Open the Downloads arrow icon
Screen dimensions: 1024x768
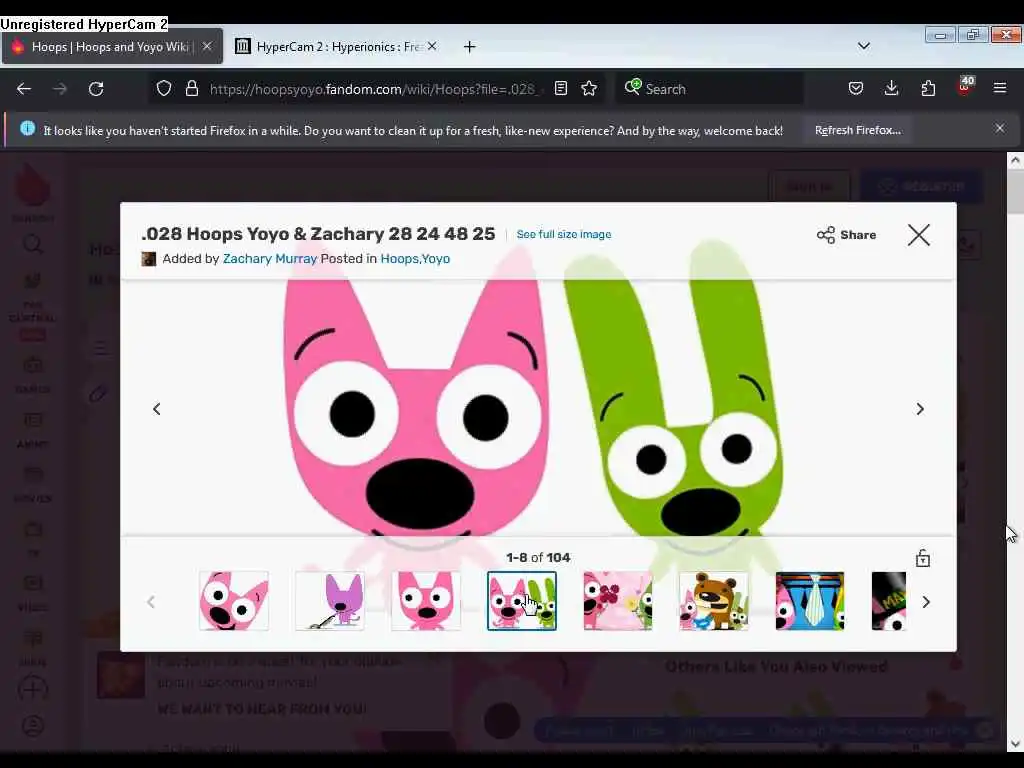click(x=891, y=89)
